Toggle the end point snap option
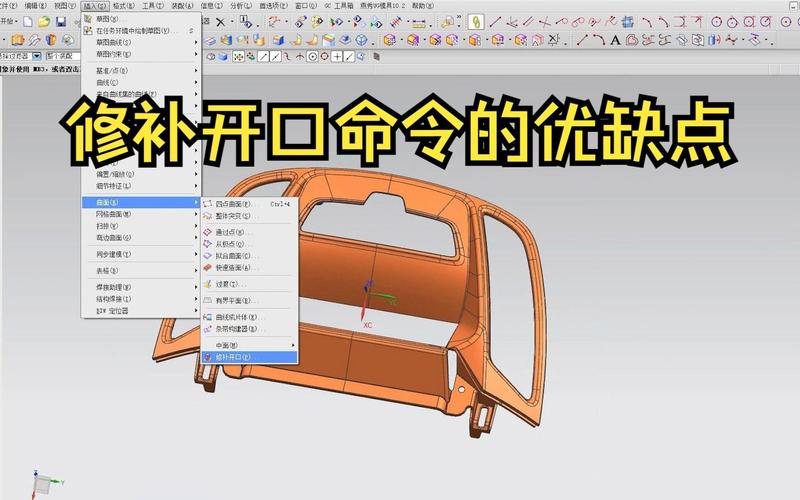 tap(263, 57)
